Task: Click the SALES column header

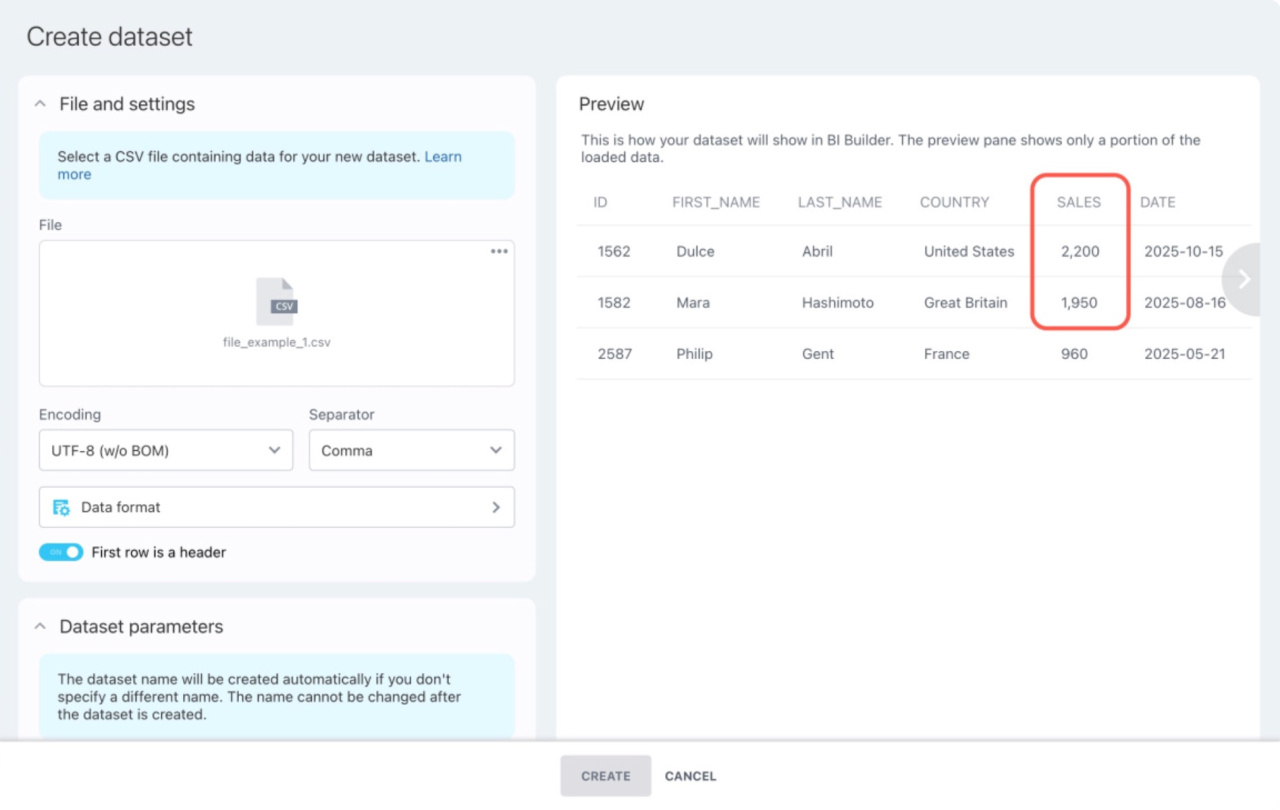Action: tap(1078, 202)
